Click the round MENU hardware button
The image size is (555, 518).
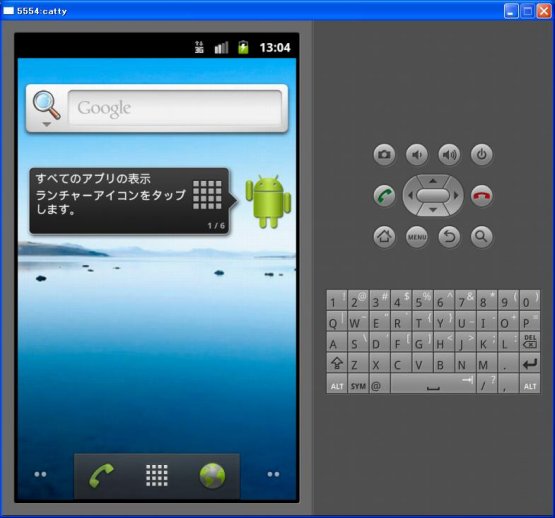[x=417, y=237]
